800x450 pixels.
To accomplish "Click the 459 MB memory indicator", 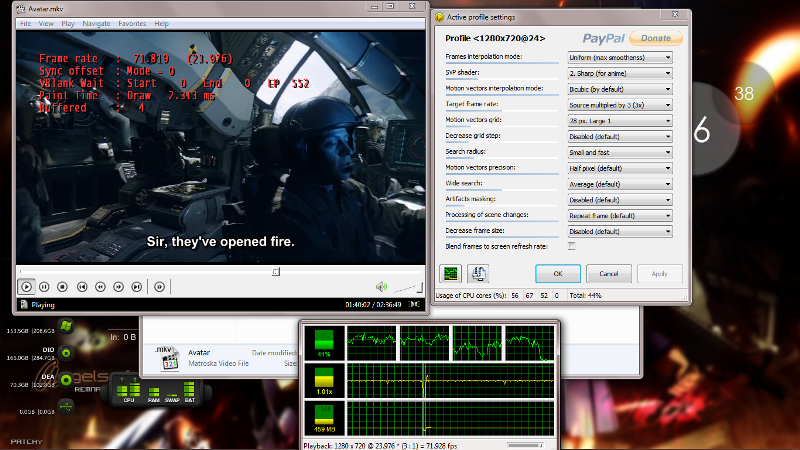I will (324, 418).
